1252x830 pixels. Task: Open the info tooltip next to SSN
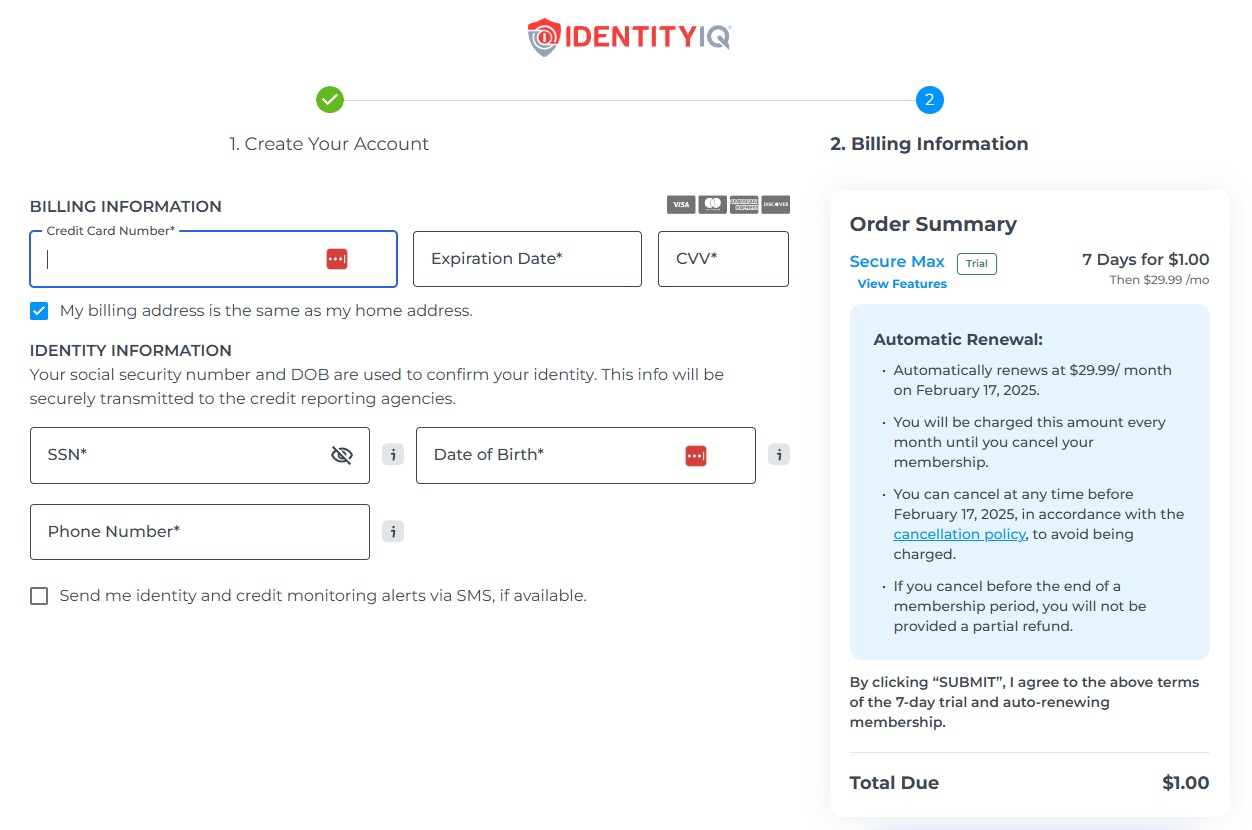pos(393,455)
